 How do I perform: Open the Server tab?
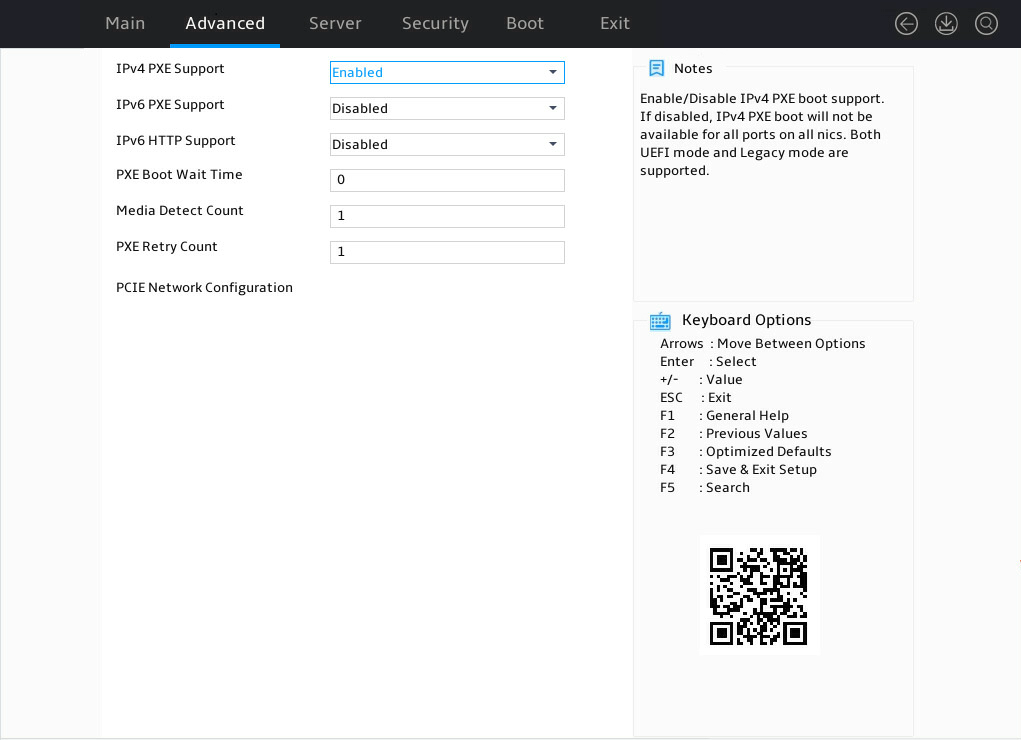coord(335,23)
